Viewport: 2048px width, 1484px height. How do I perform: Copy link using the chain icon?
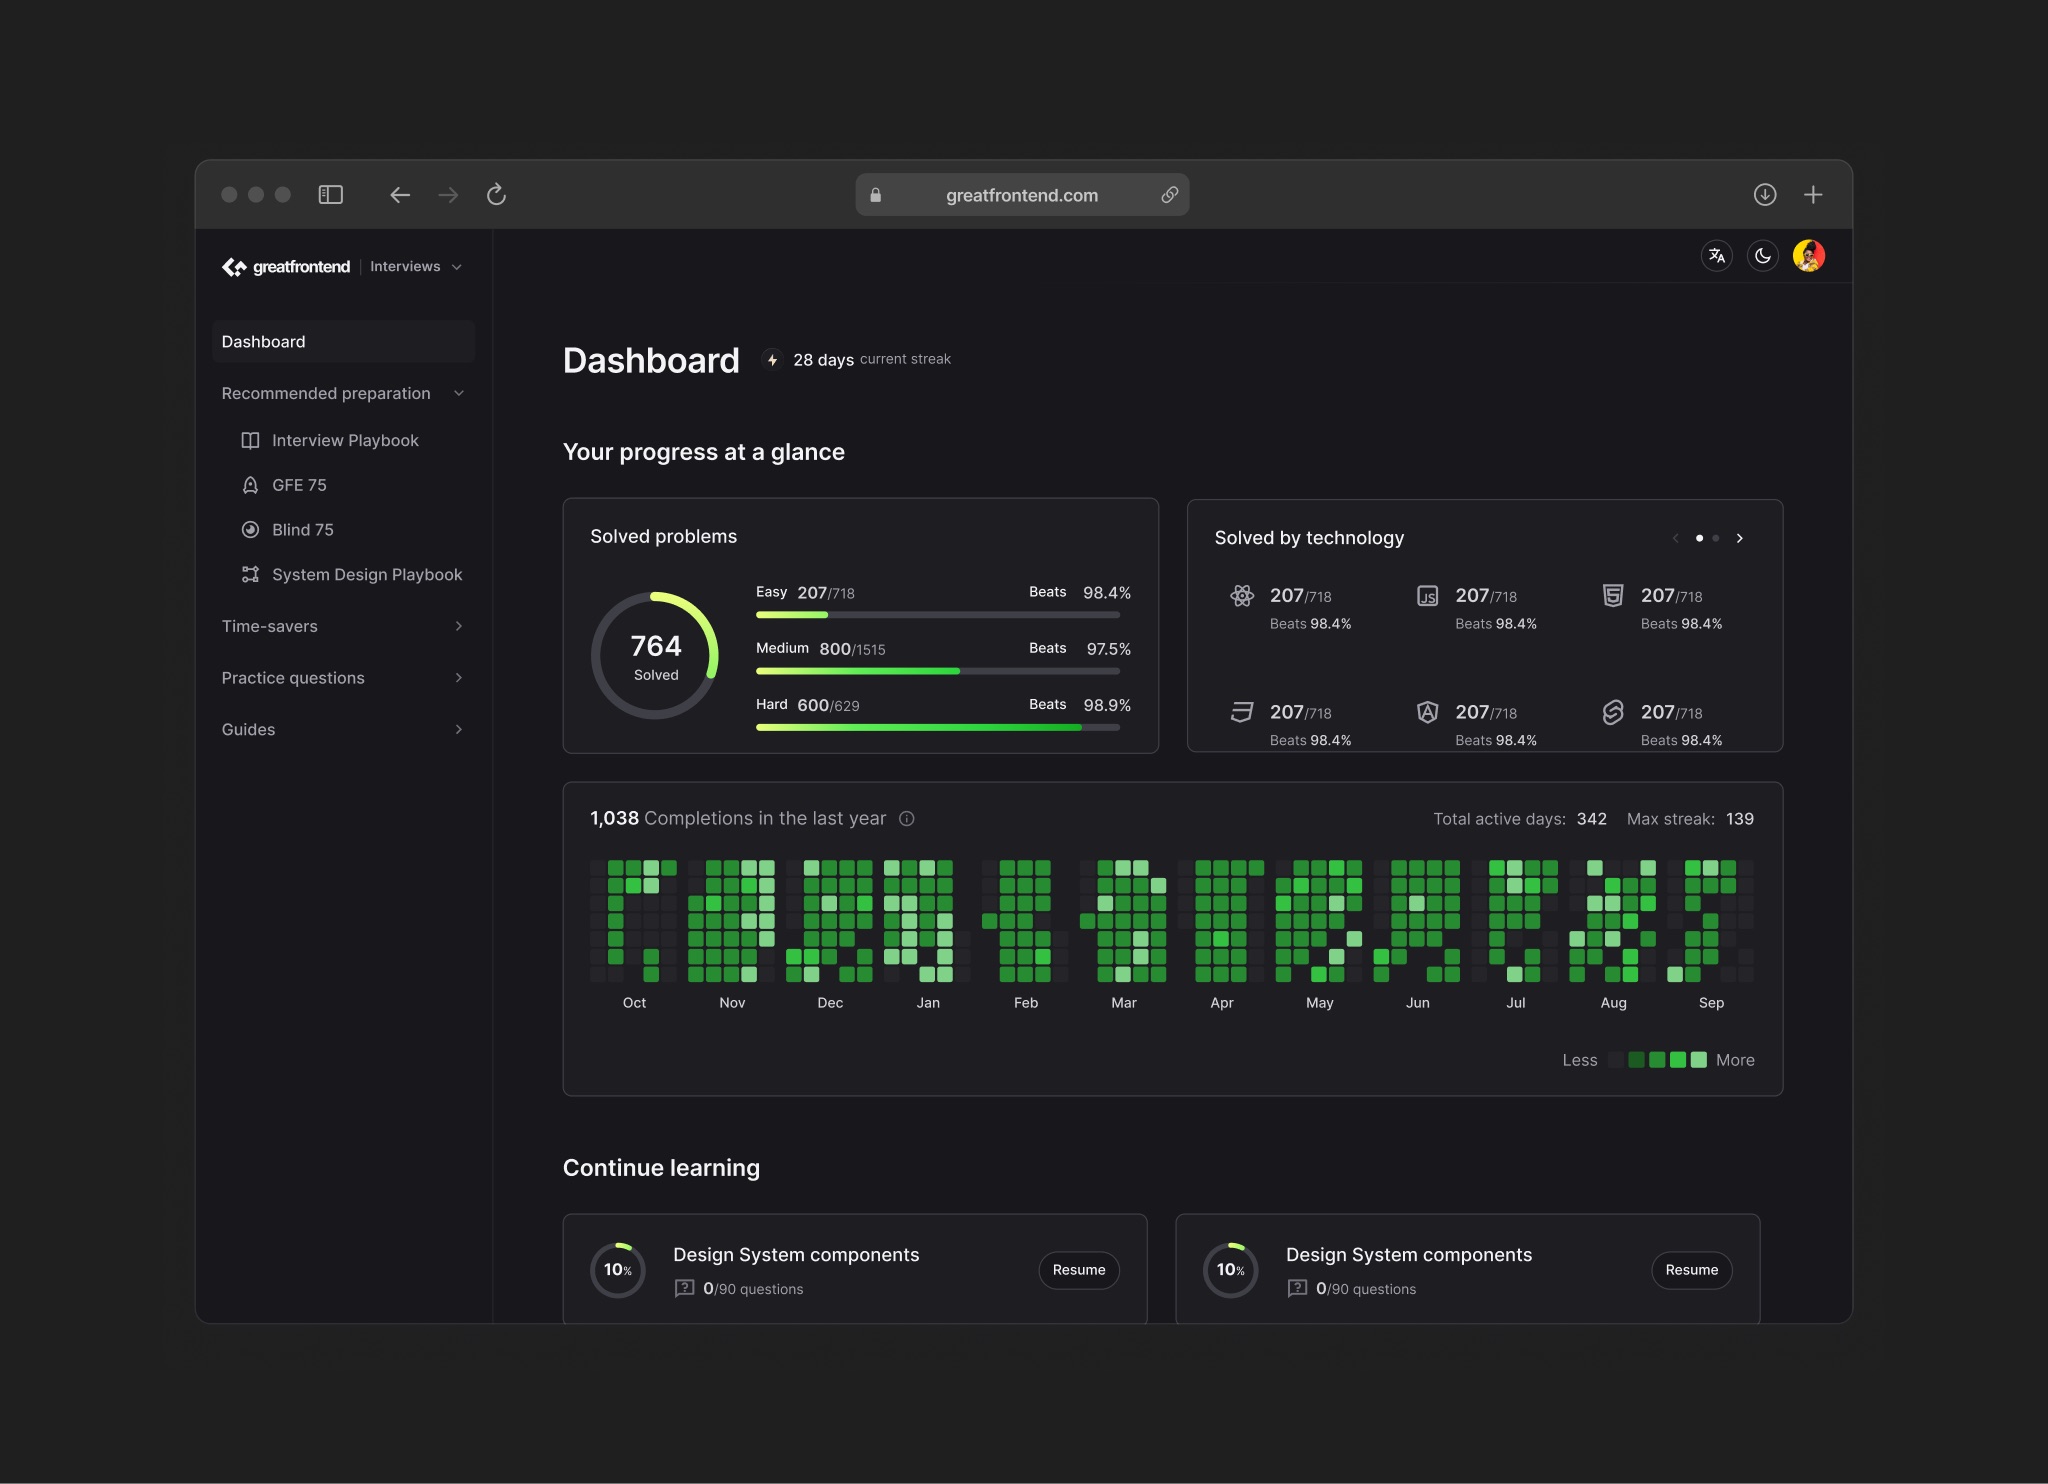1169,195
